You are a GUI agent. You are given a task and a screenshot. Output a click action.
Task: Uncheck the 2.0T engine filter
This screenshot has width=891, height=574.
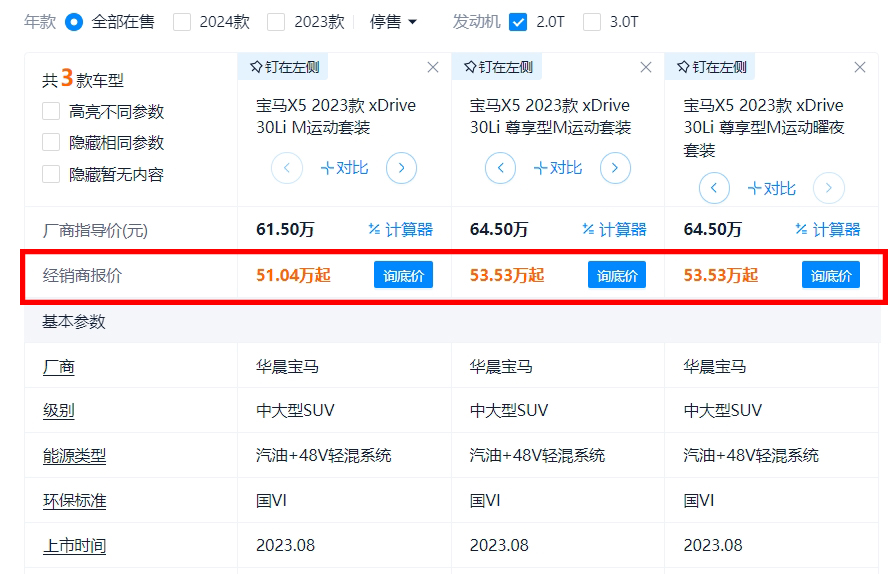tap(518, 22)
